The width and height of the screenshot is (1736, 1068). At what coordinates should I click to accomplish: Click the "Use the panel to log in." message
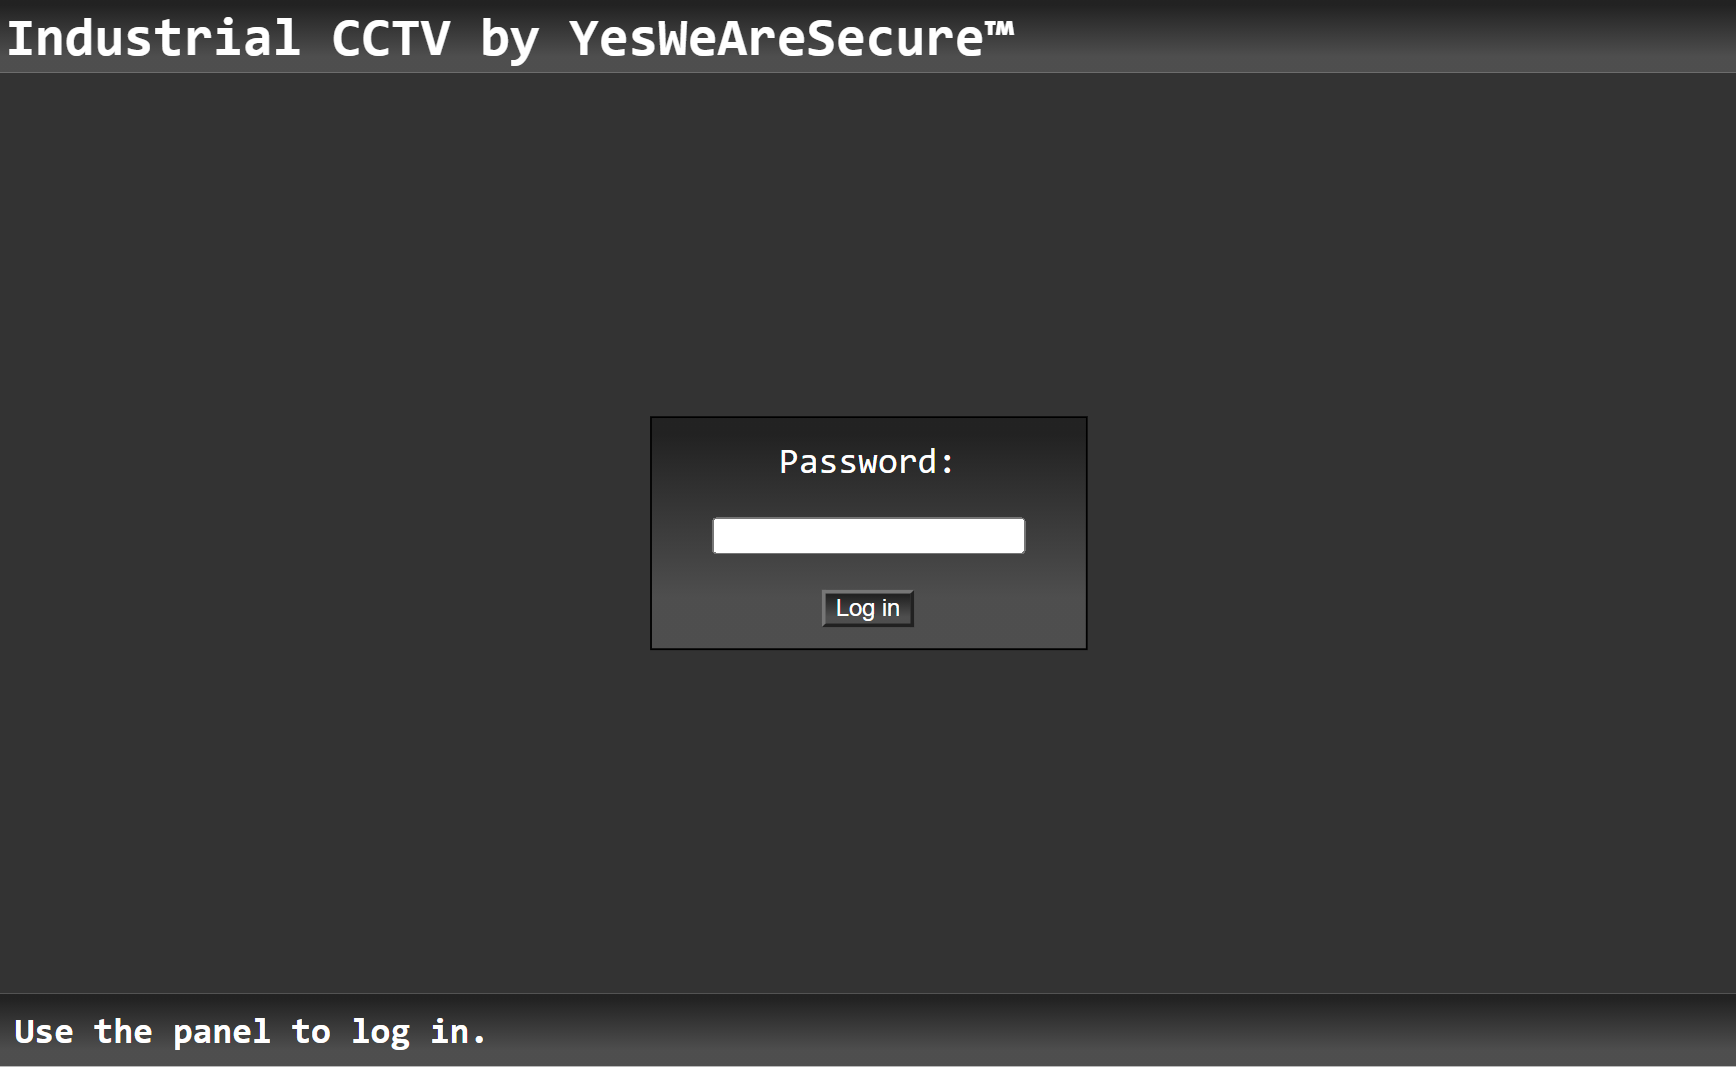coord(250,1031)
